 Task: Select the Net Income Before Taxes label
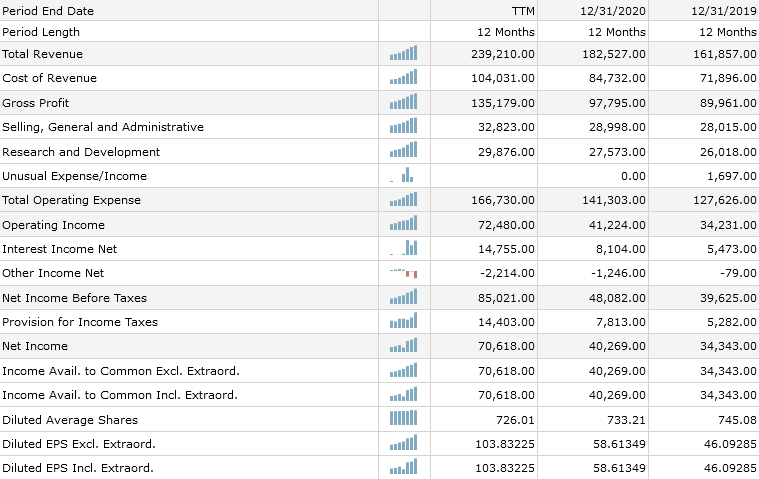pyautogui.click(x=75, y=298)
